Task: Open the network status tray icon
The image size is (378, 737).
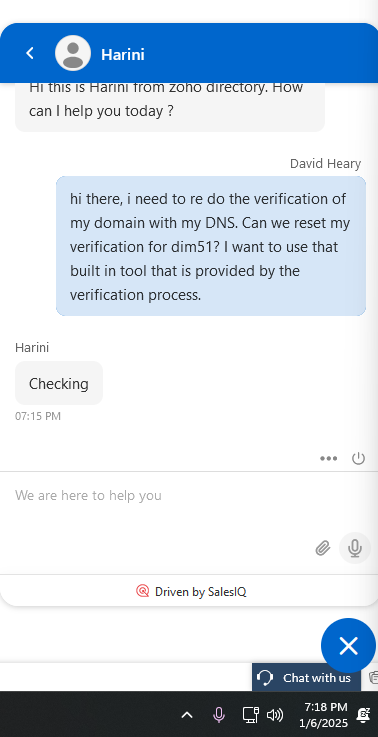Action: tap(250, 715)
